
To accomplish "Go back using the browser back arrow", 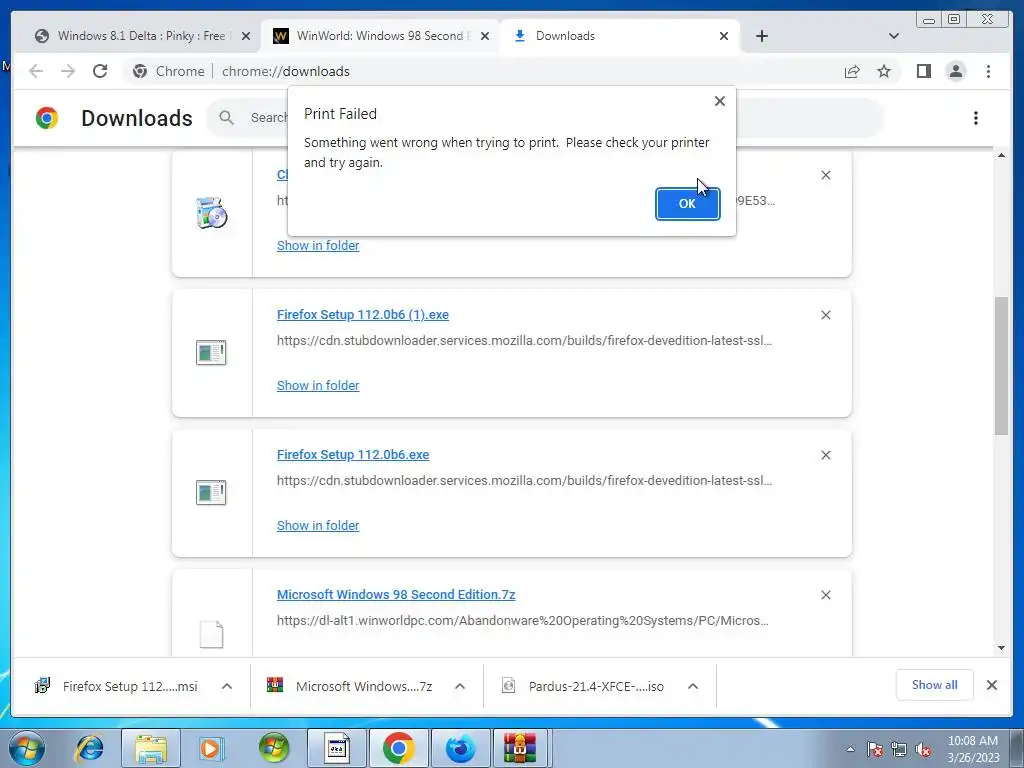I will click(x=36, y=71).
